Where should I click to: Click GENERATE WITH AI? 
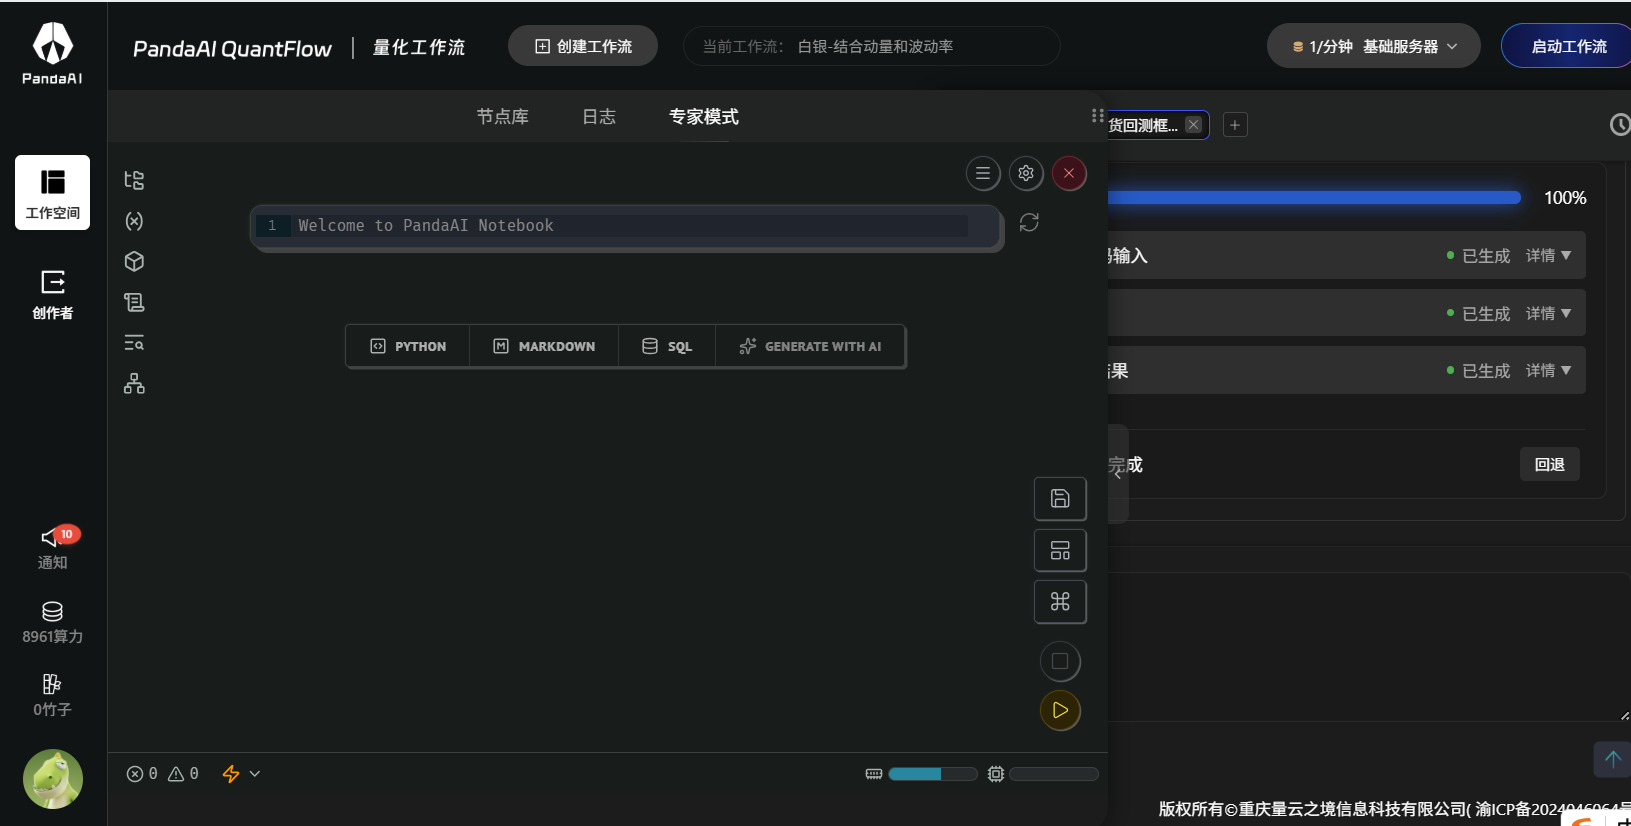[x=810, y=346]
